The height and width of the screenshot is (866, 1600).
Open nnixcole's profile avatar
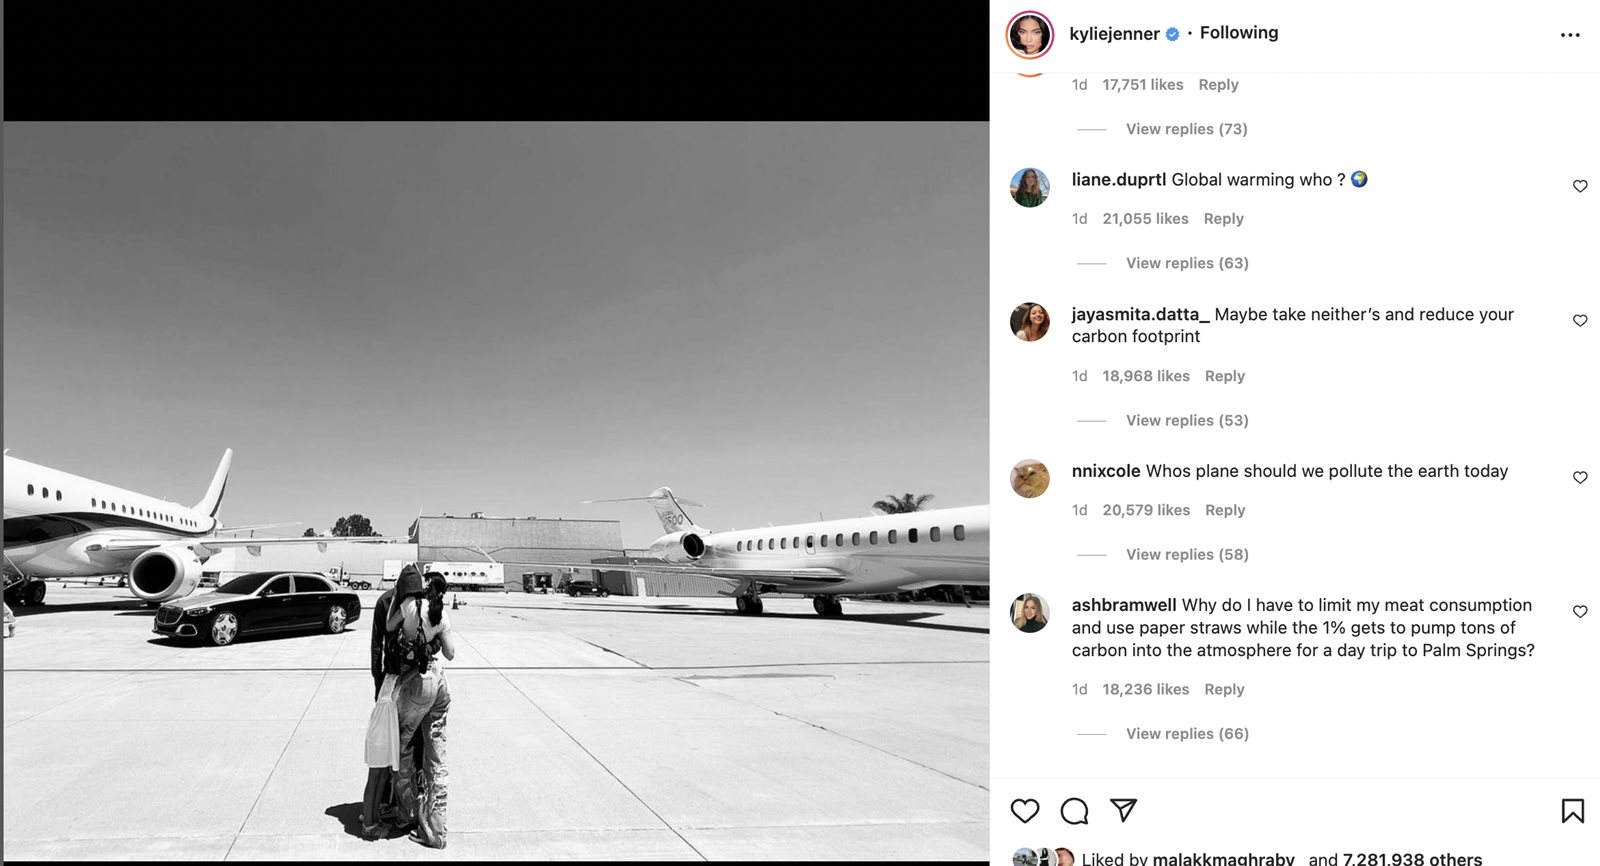point(1029,479)
